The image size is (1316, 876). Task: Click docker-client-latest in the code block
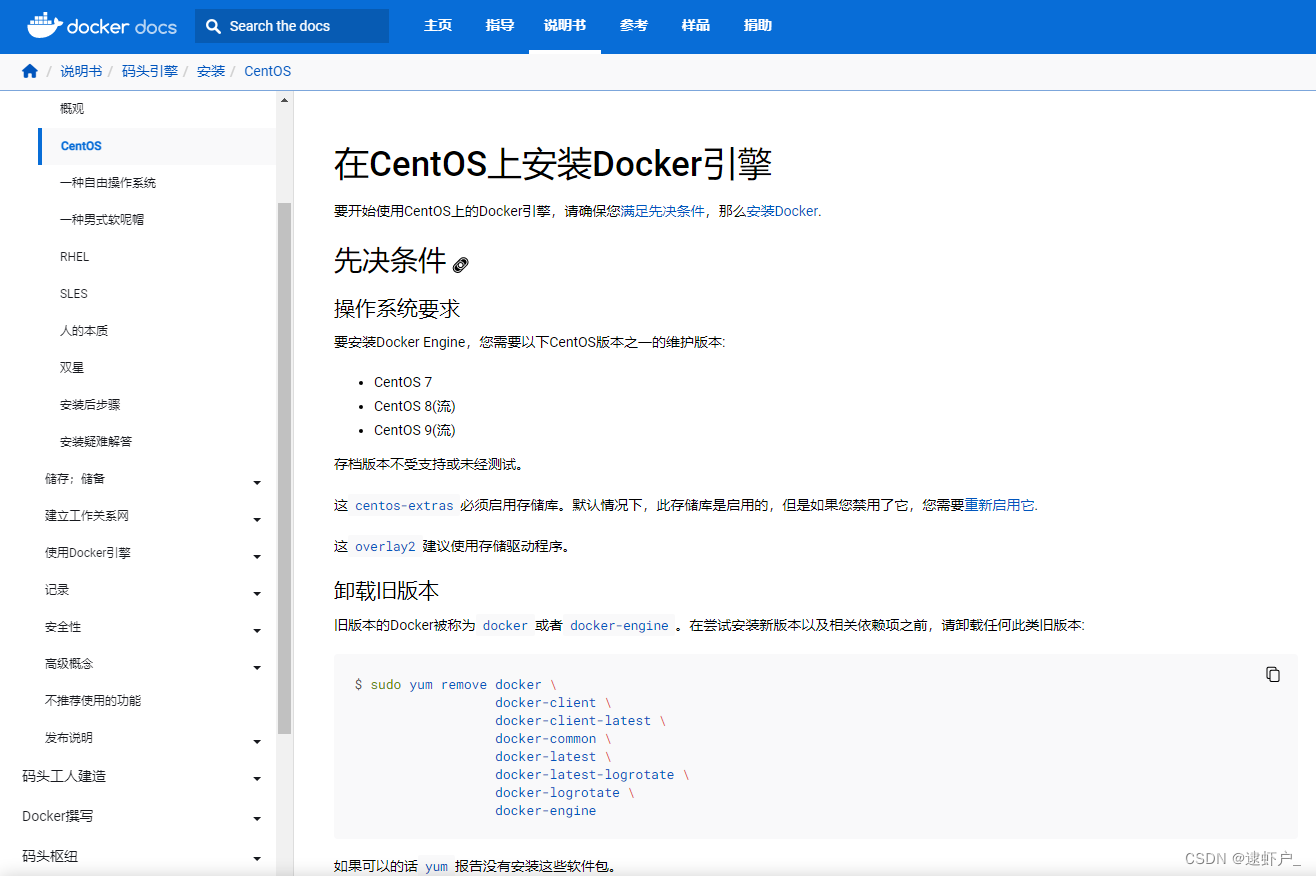[x=573, y=721]
